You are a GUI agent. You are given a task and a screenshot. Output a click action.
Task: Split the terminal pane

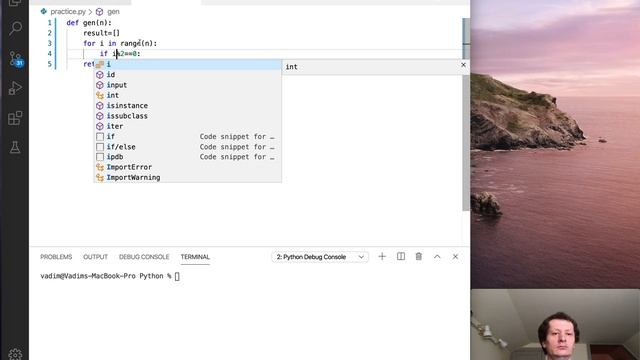point(401,256)
